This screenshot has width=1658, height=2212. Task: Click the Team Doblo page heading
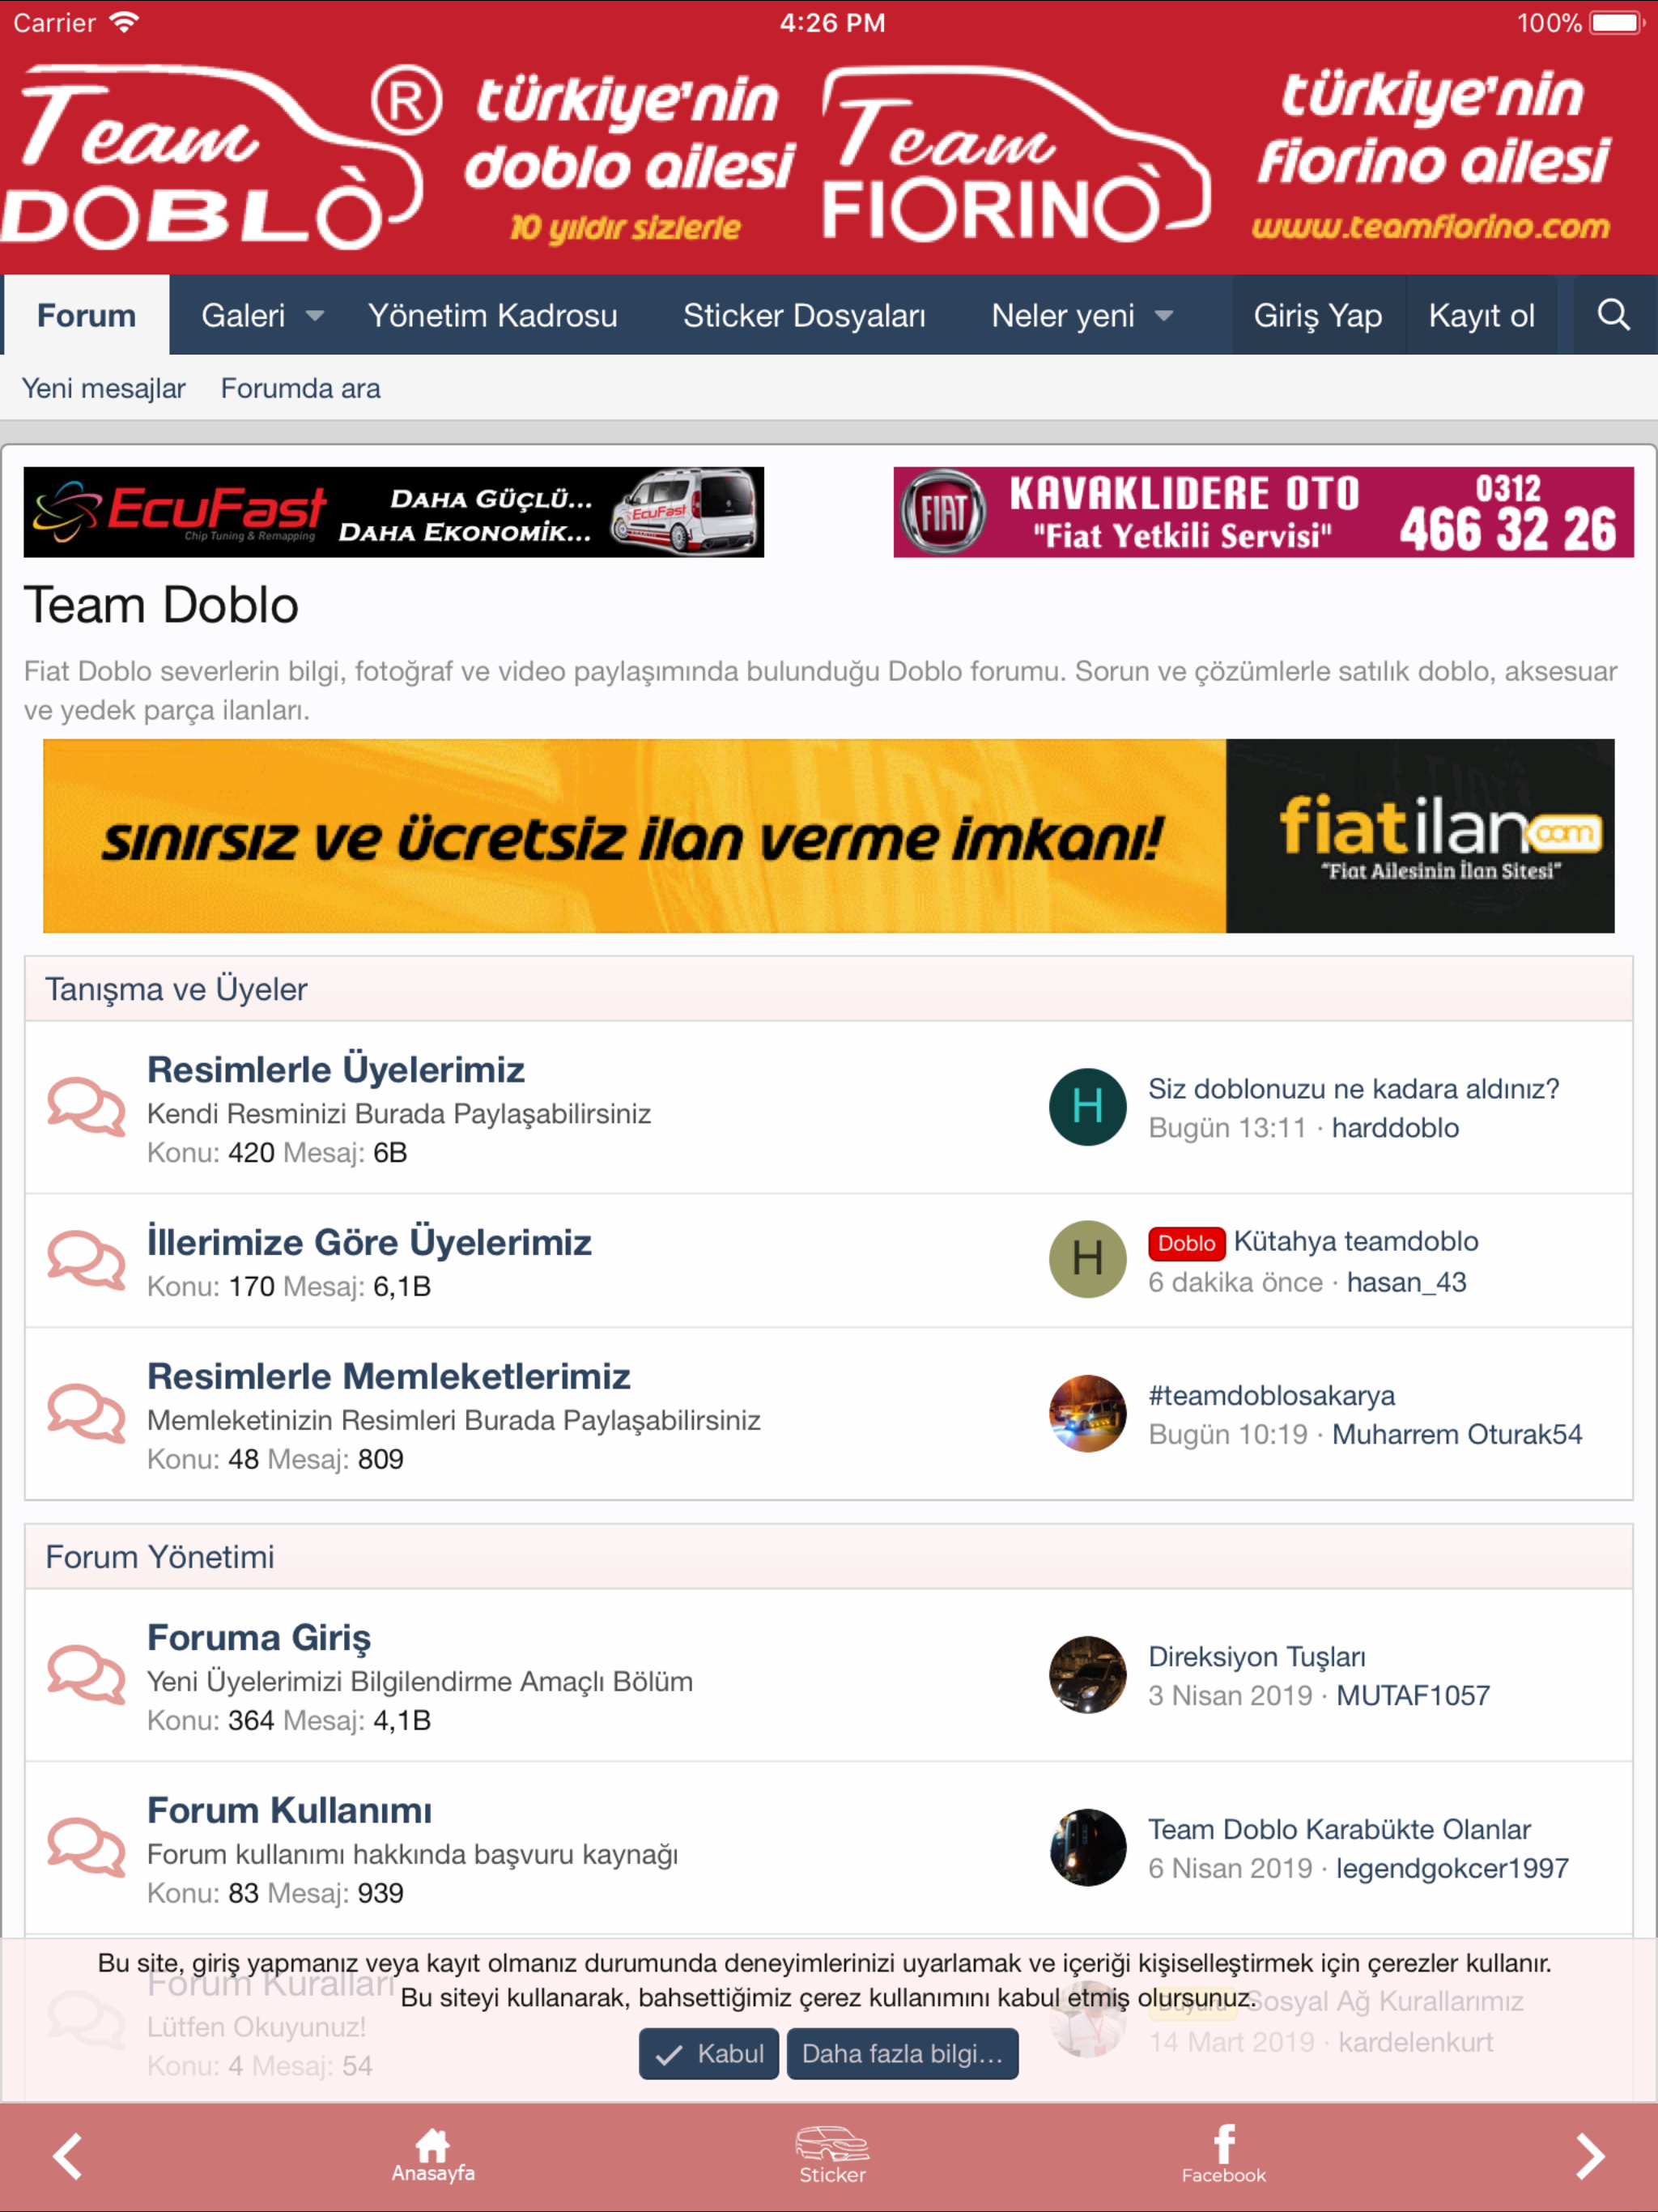[x=161, y=605]
